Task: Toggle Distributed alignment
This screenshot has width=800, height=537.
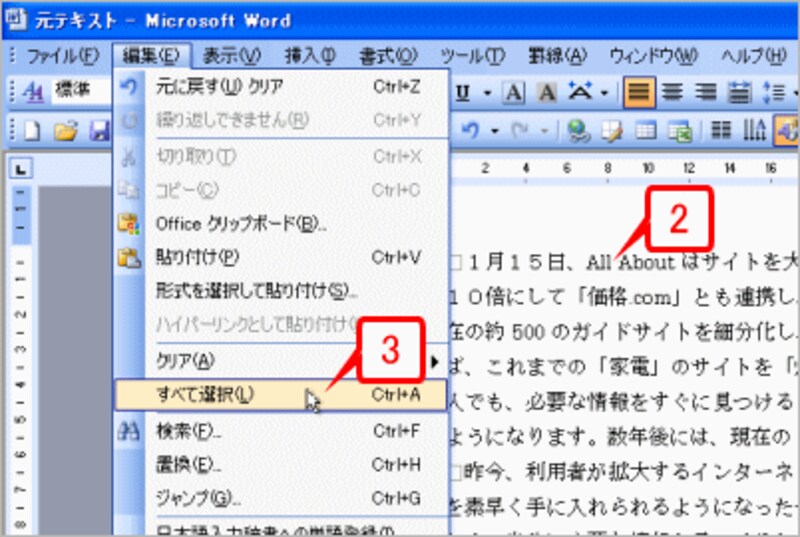Action: coord(739,92)
